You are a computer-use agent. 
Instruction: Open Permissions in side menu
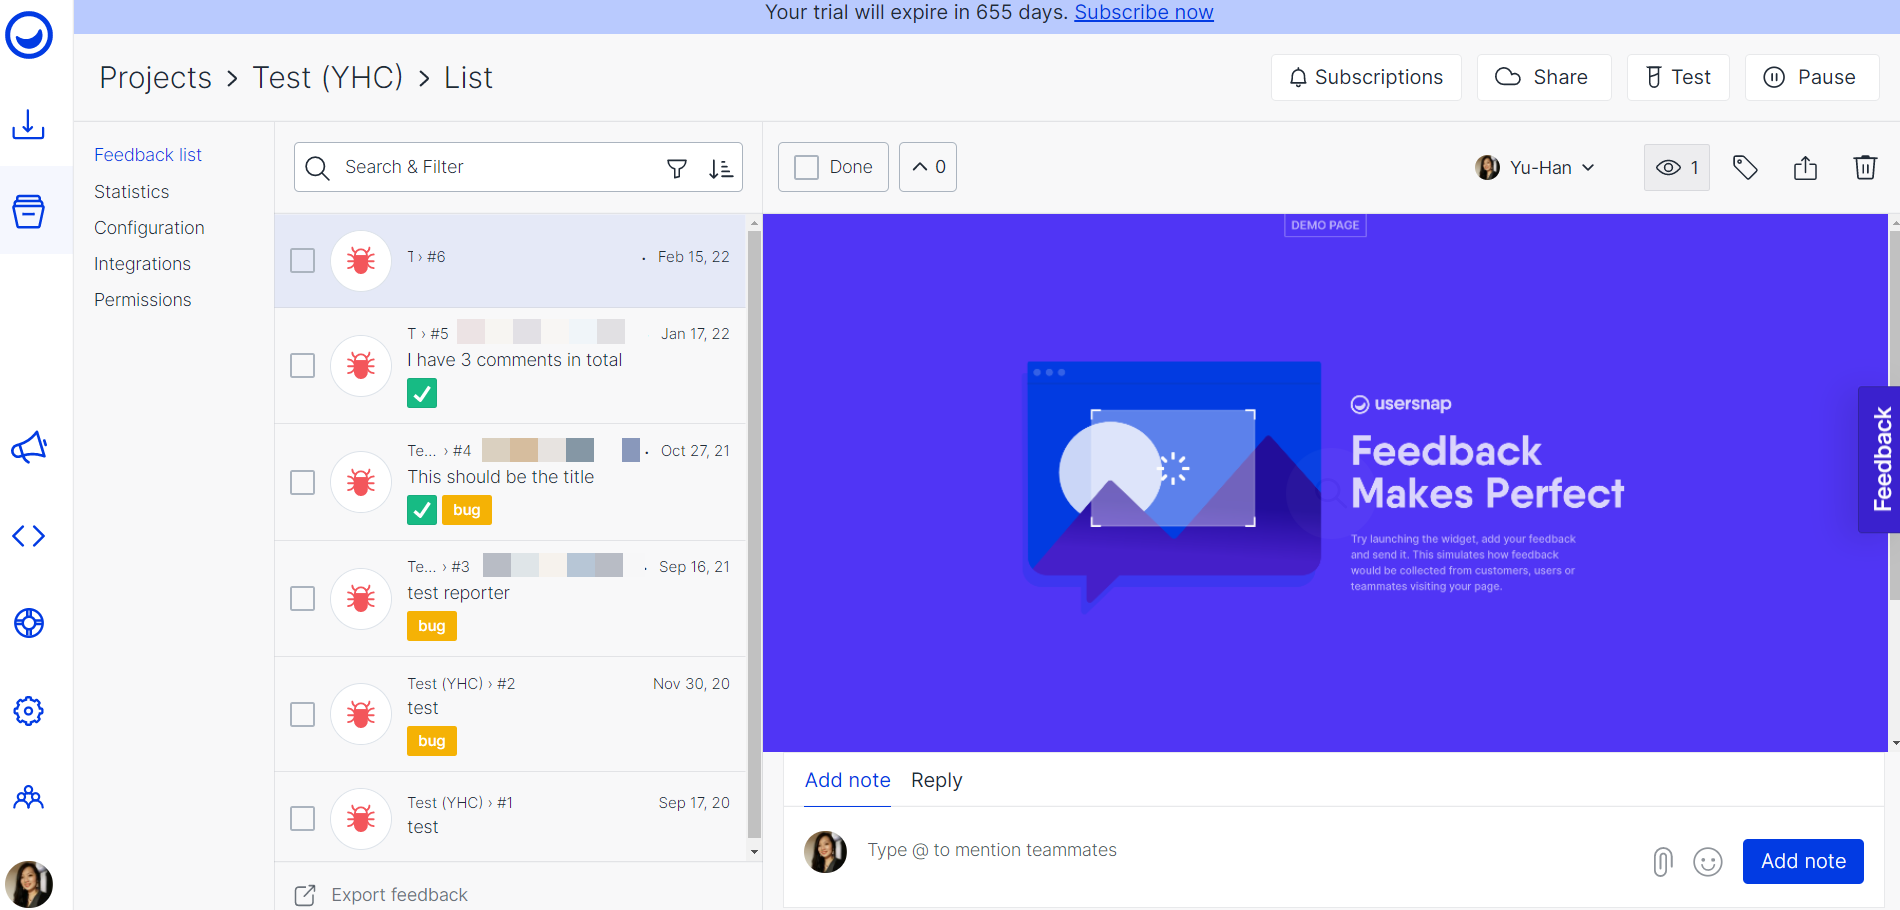tap(142, 300)
